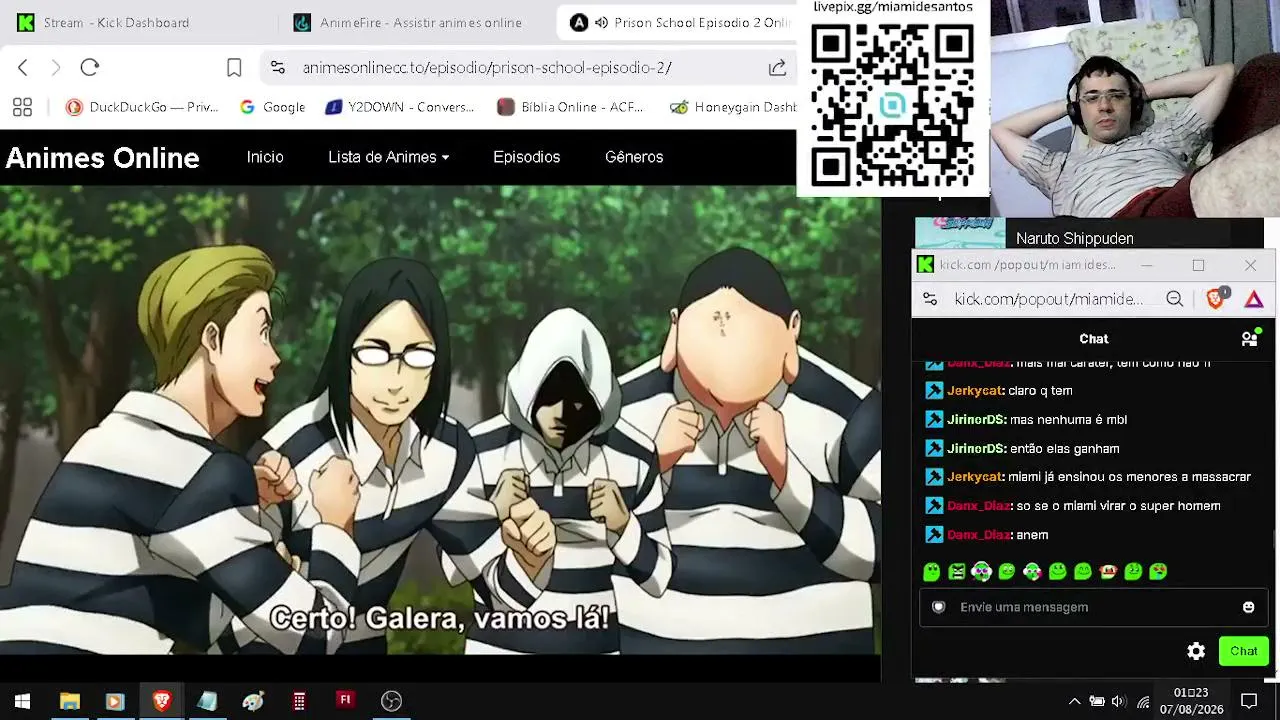Open the DuckDuckGo bookmark
The width and height of the screenshot is (1280, 720).
[x=142, y=107]
